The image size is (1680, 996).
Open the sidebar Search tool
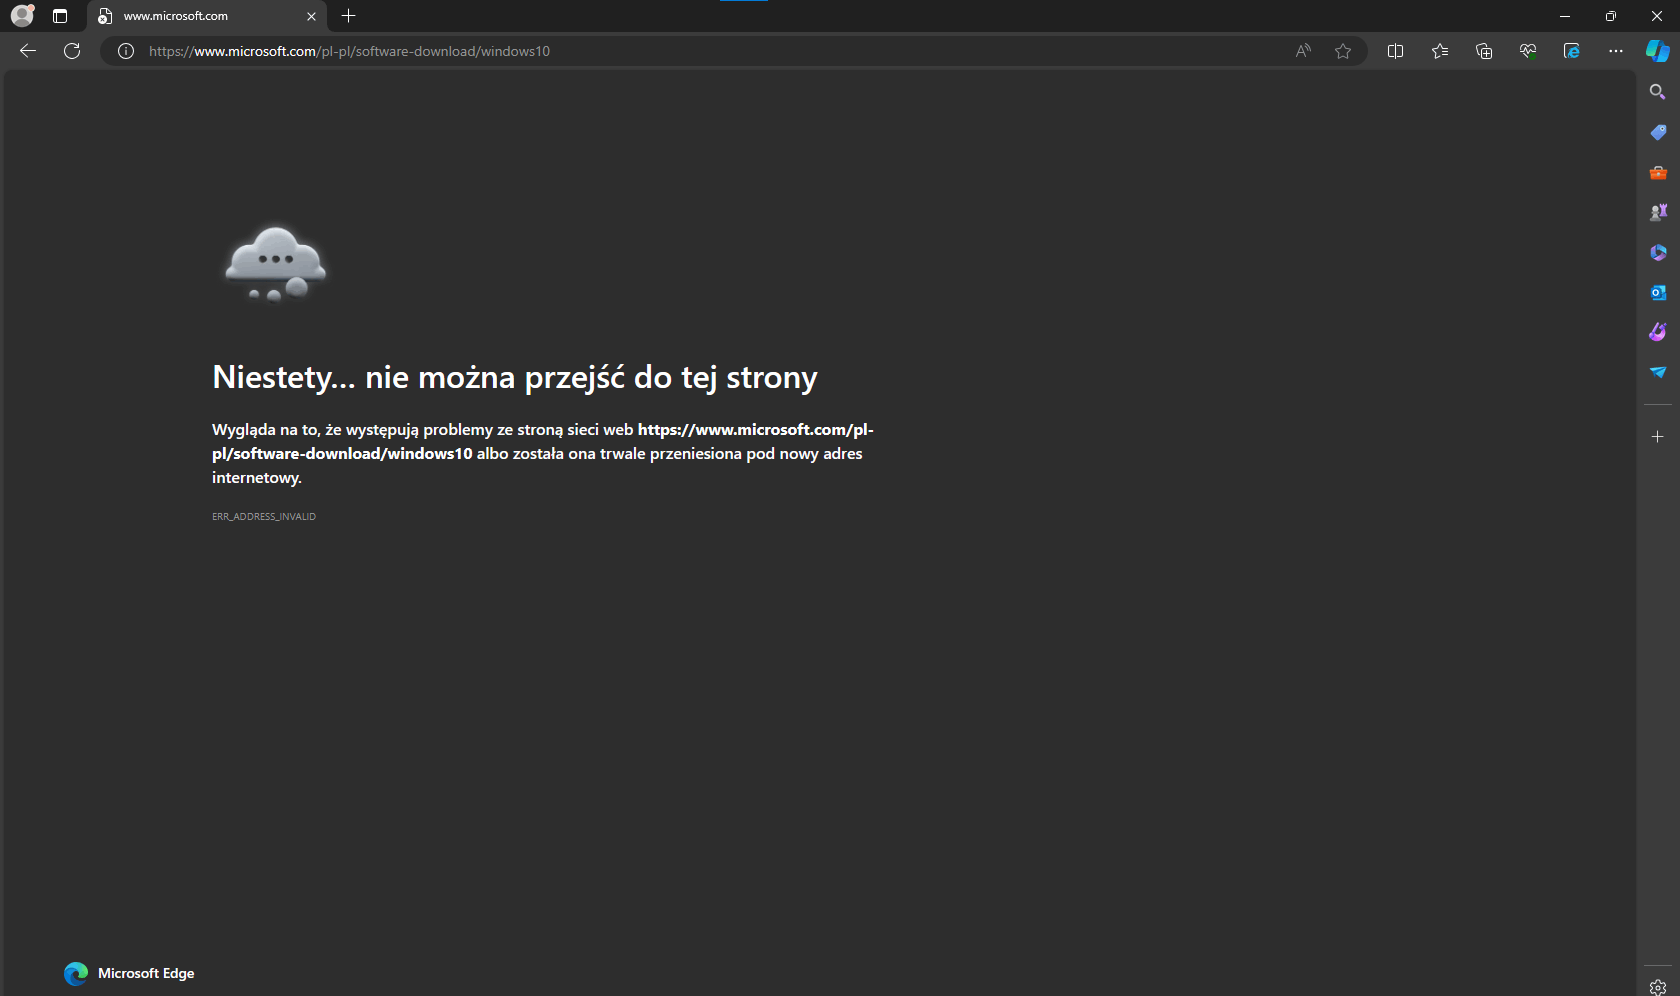(x=1658, y=92)
